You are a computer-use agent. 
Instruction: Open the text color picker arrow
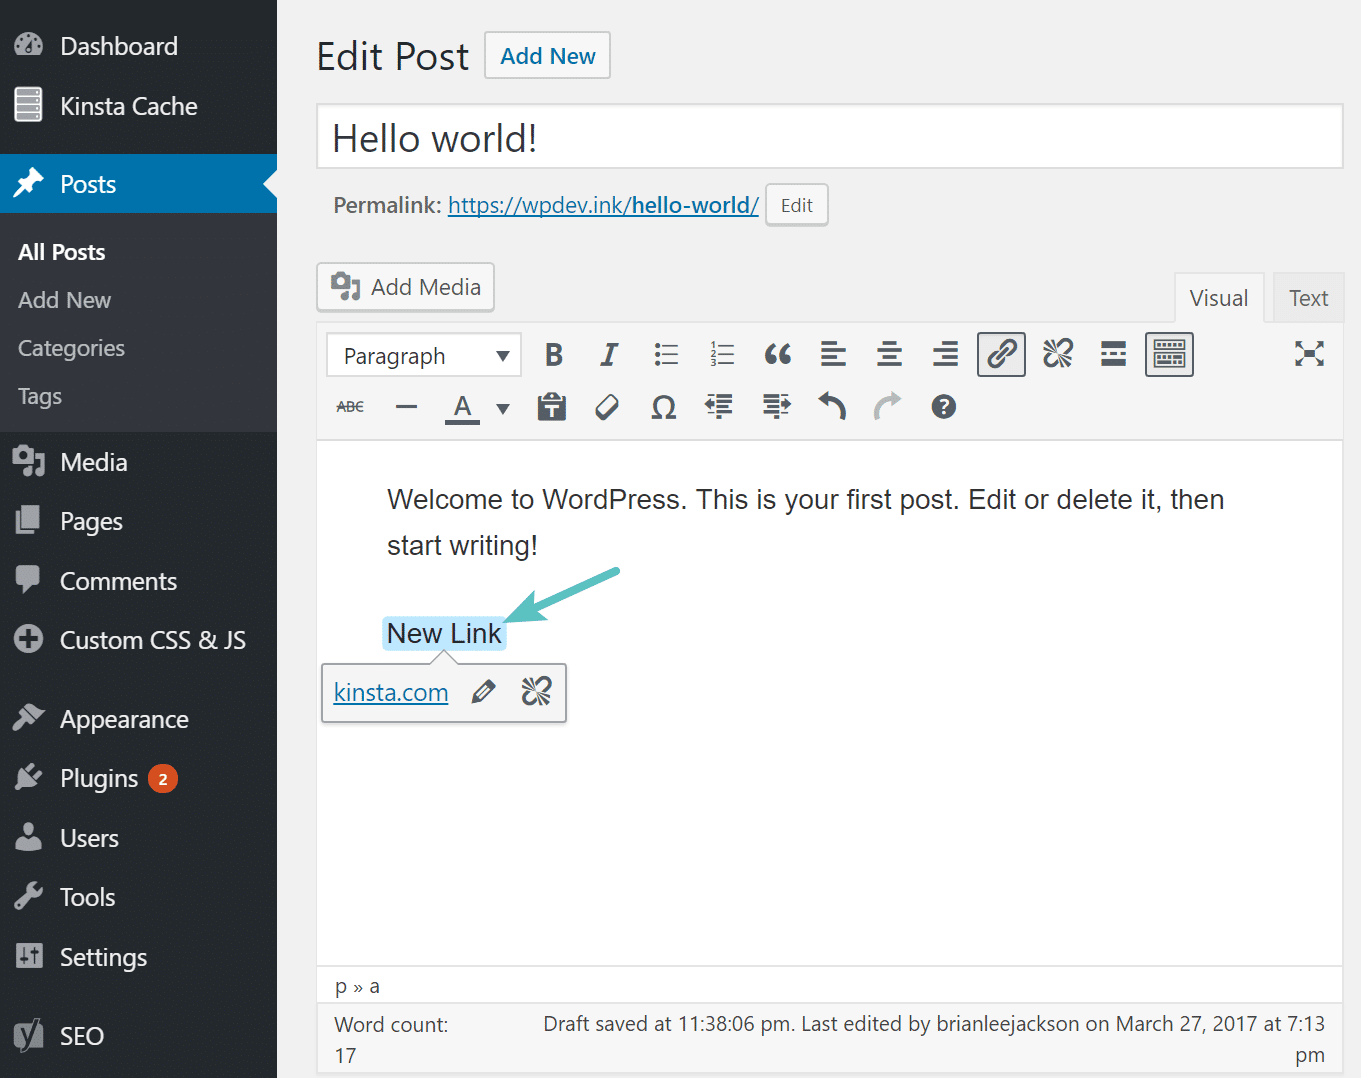pos(502,409)
